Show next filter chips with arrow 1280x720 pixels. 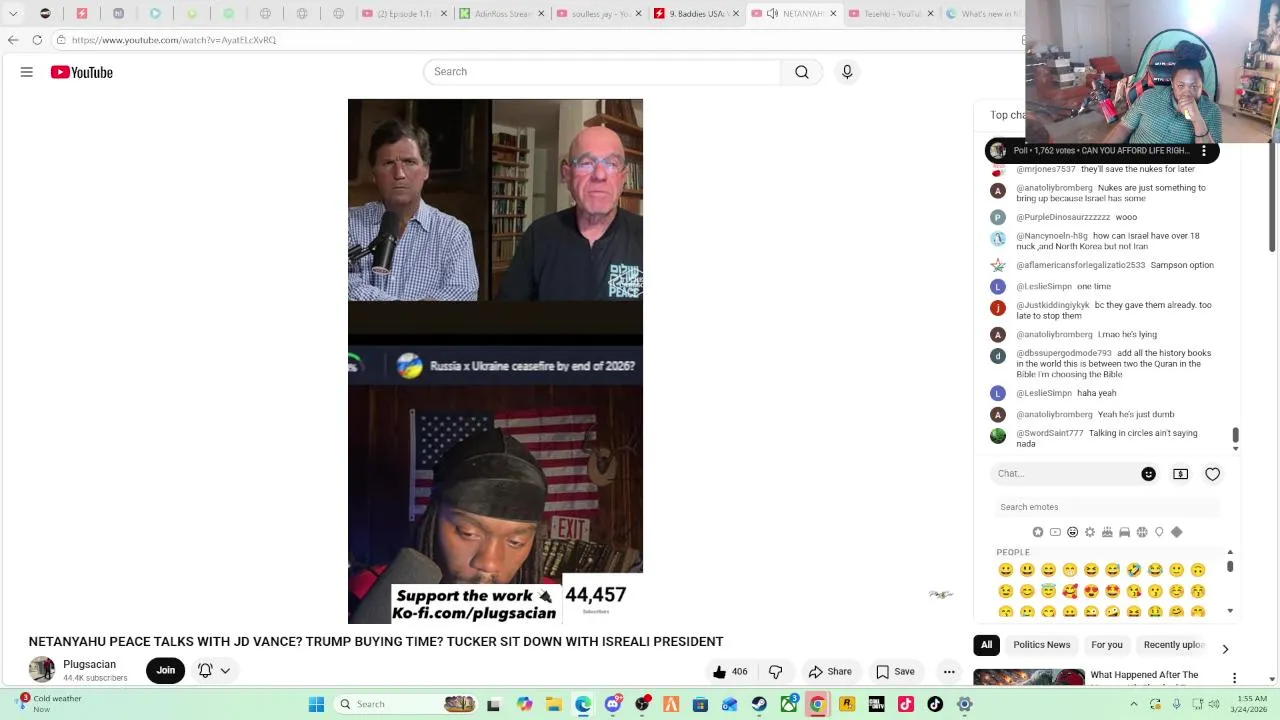click(x=1225, y=649)
